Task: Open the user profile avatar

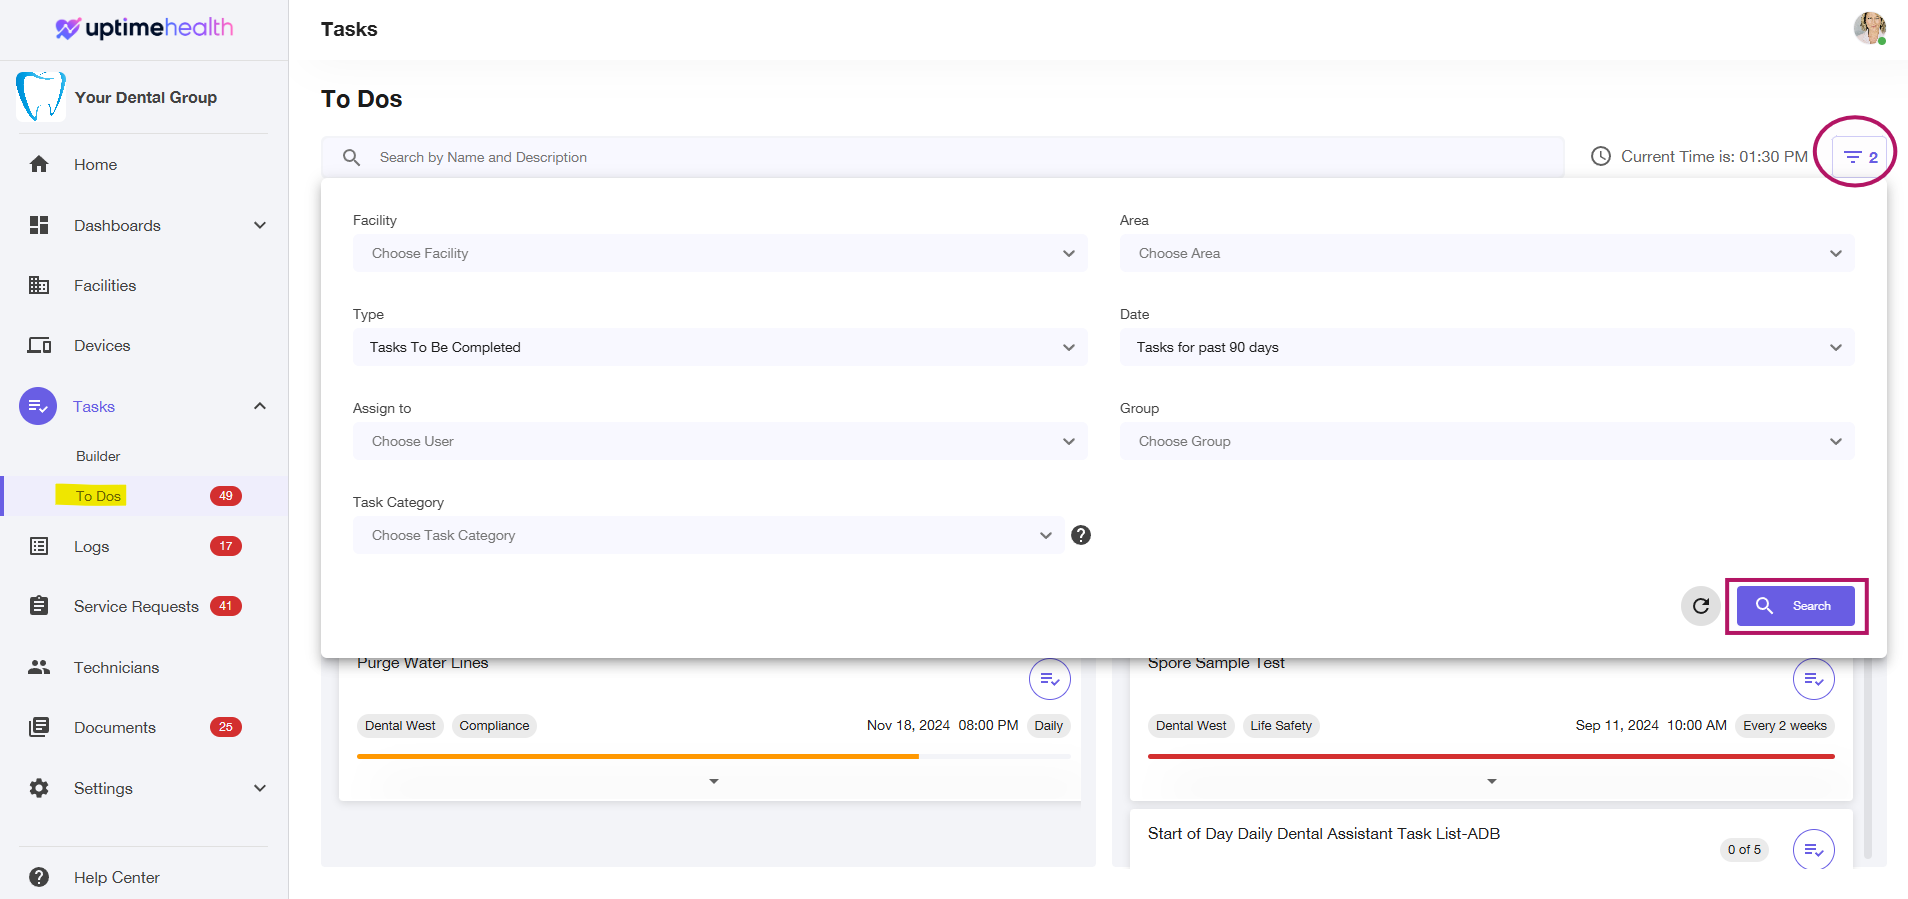Action: 1869,28
